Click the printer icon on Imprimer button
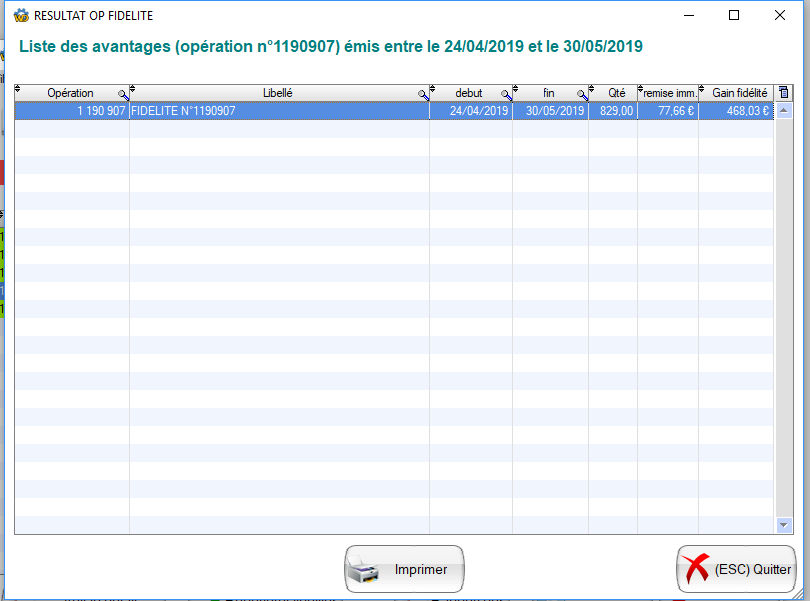The height and width of the screenshot is (601, 810). click(365, 570)
